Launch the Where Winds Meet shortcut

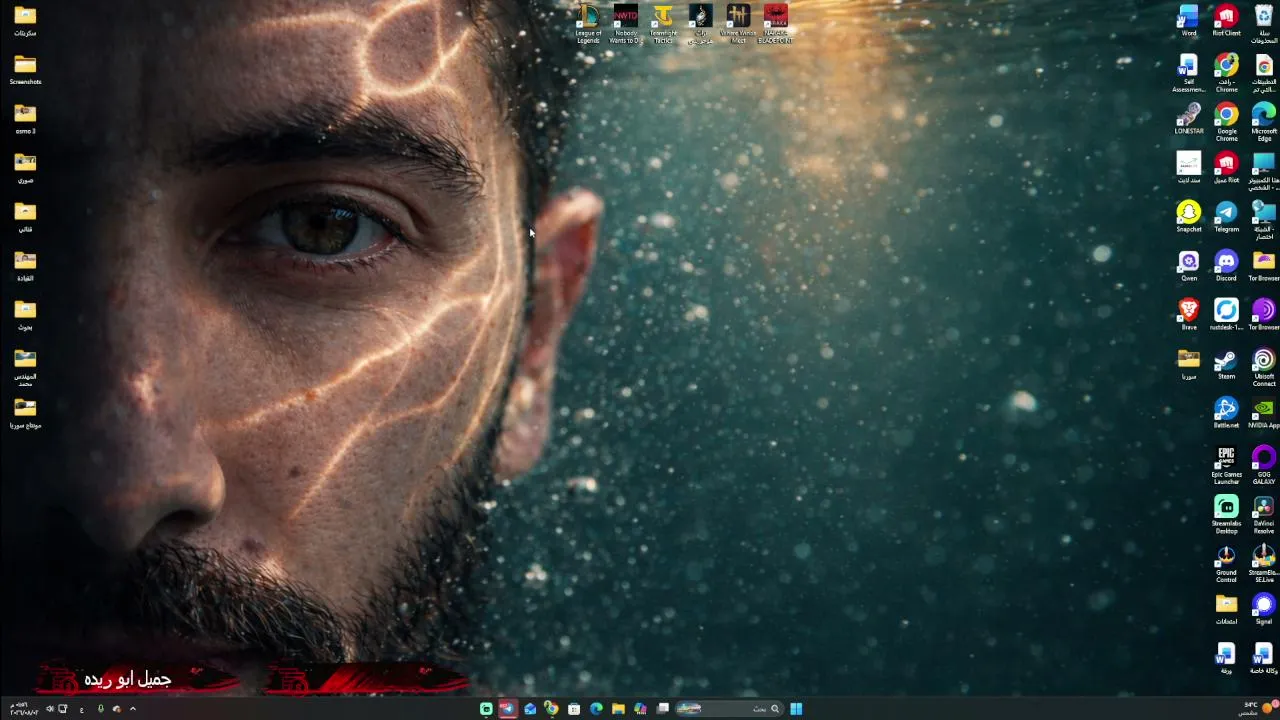pos(738,24)
